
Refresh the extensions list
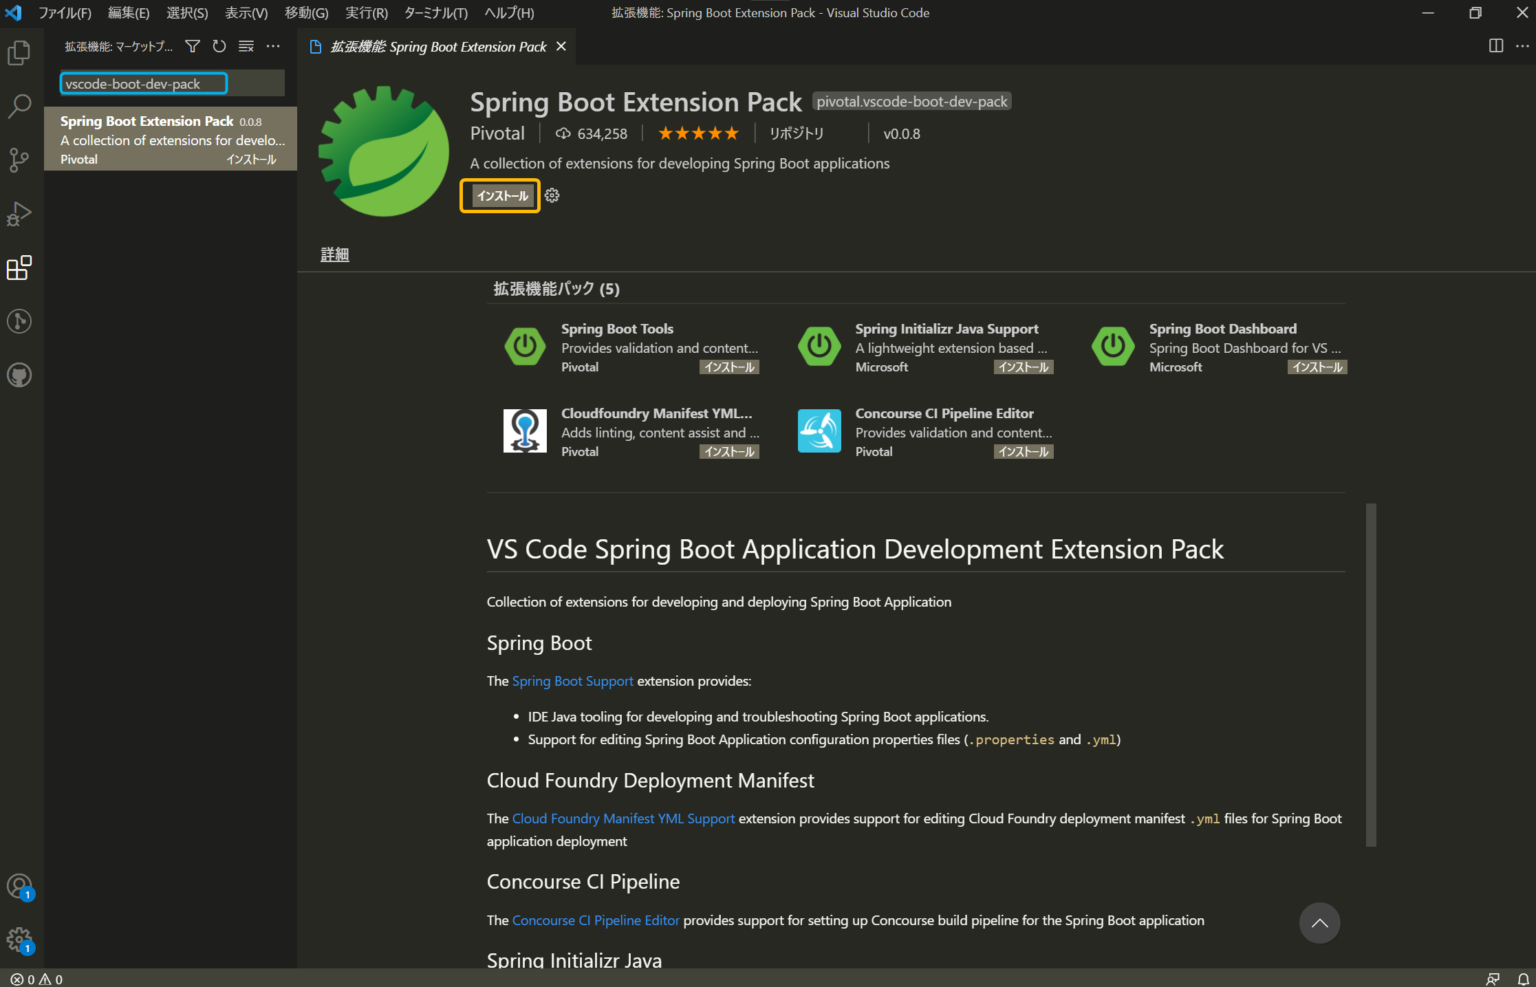[x=219, y=45]
